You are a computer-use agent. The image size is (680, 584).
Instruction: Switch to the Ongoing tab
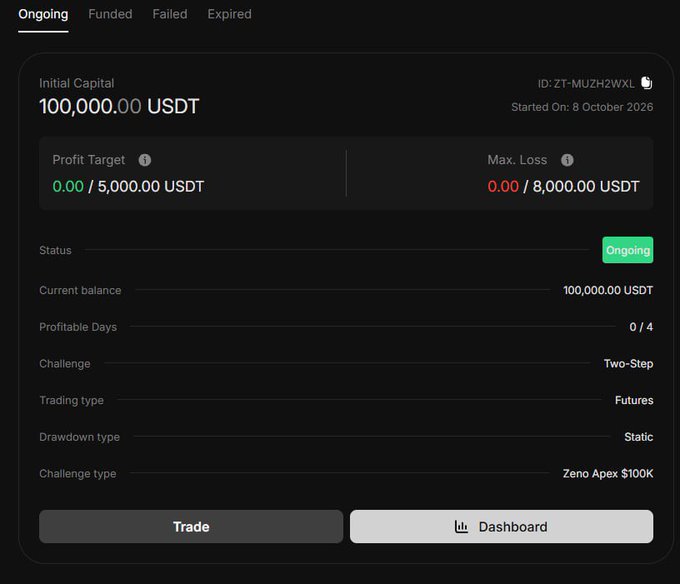tap(43, 14)
